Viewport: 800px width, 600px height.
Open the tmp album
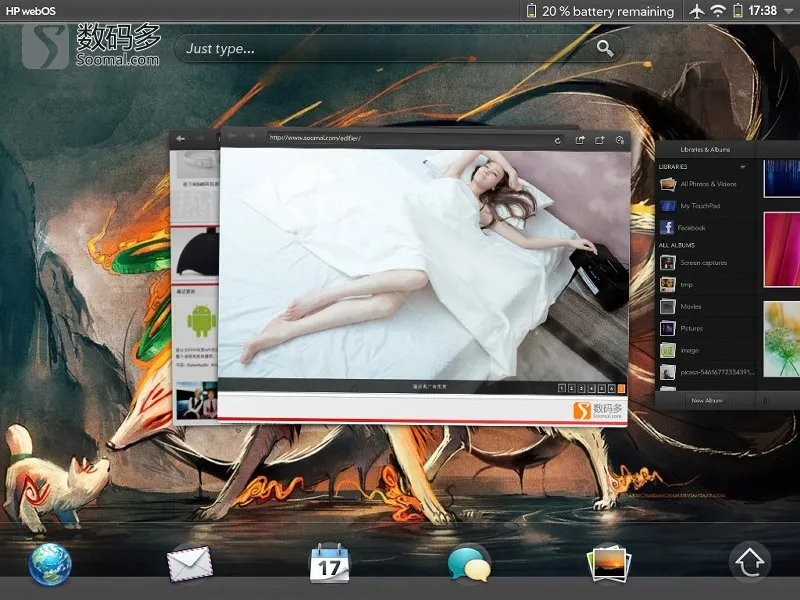coord(706,285)
